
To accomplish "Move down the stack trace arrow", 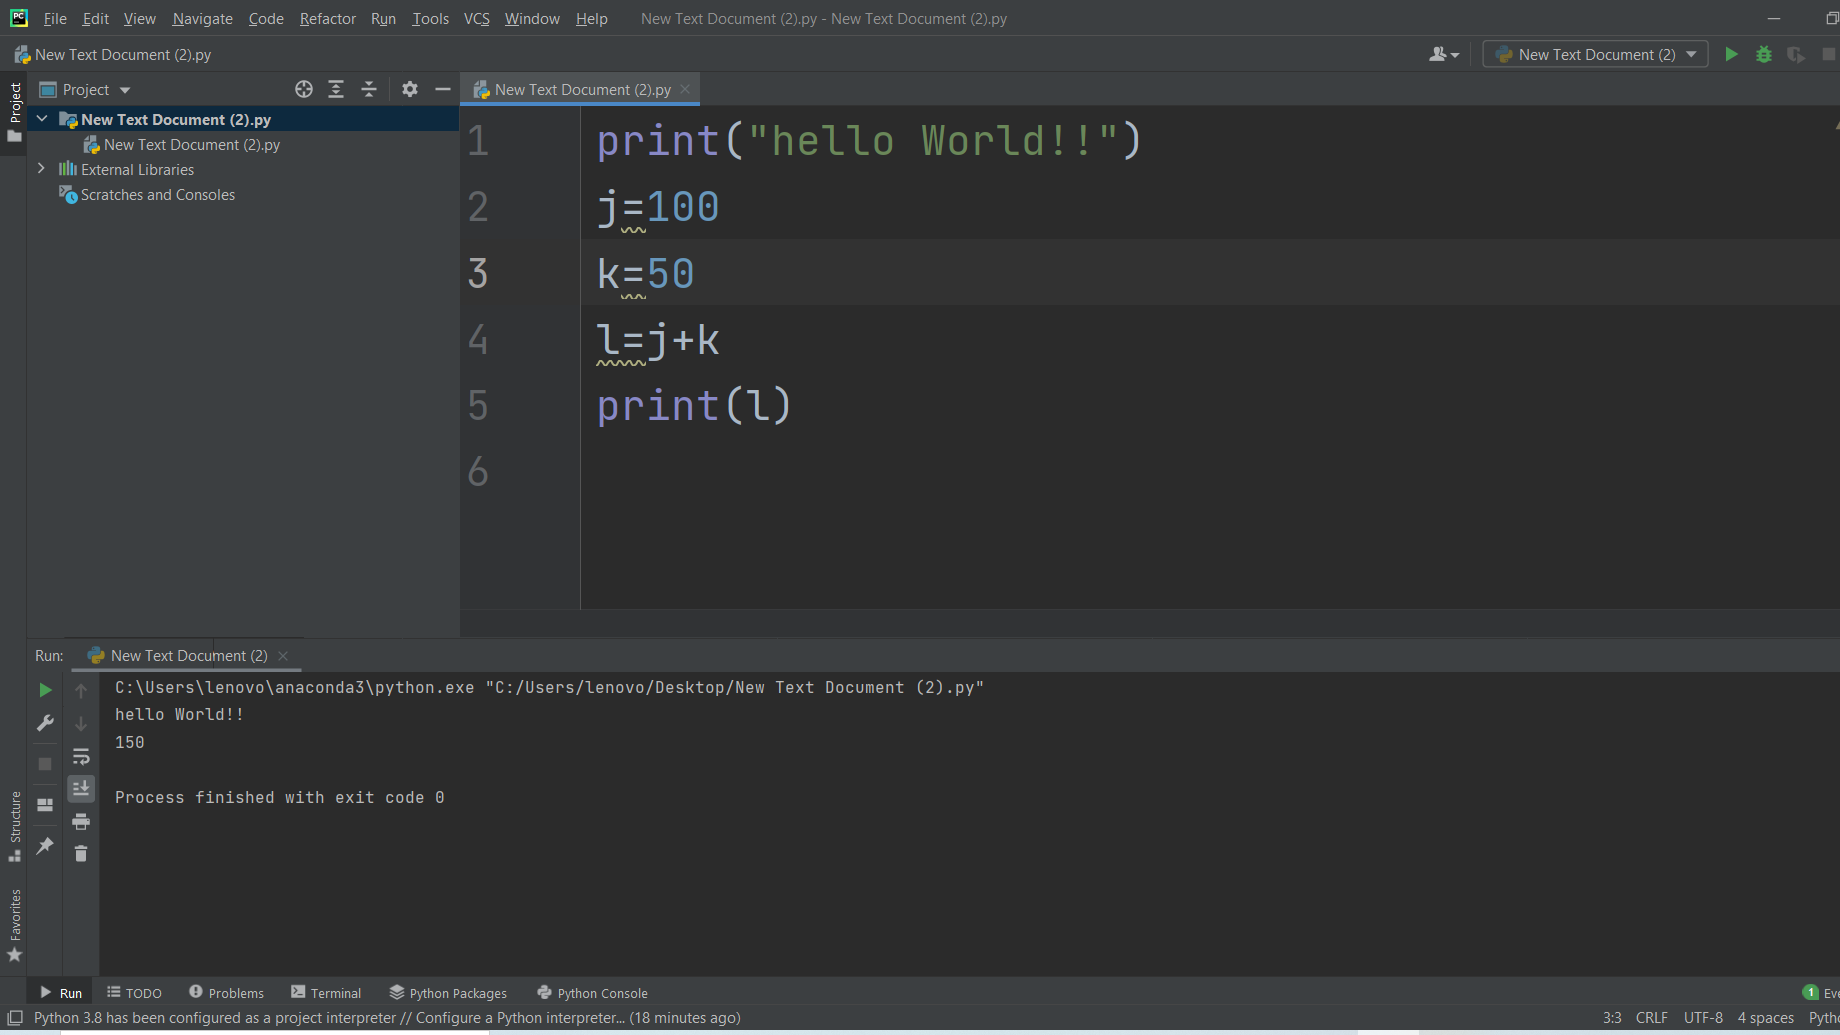I will point(81,723).
